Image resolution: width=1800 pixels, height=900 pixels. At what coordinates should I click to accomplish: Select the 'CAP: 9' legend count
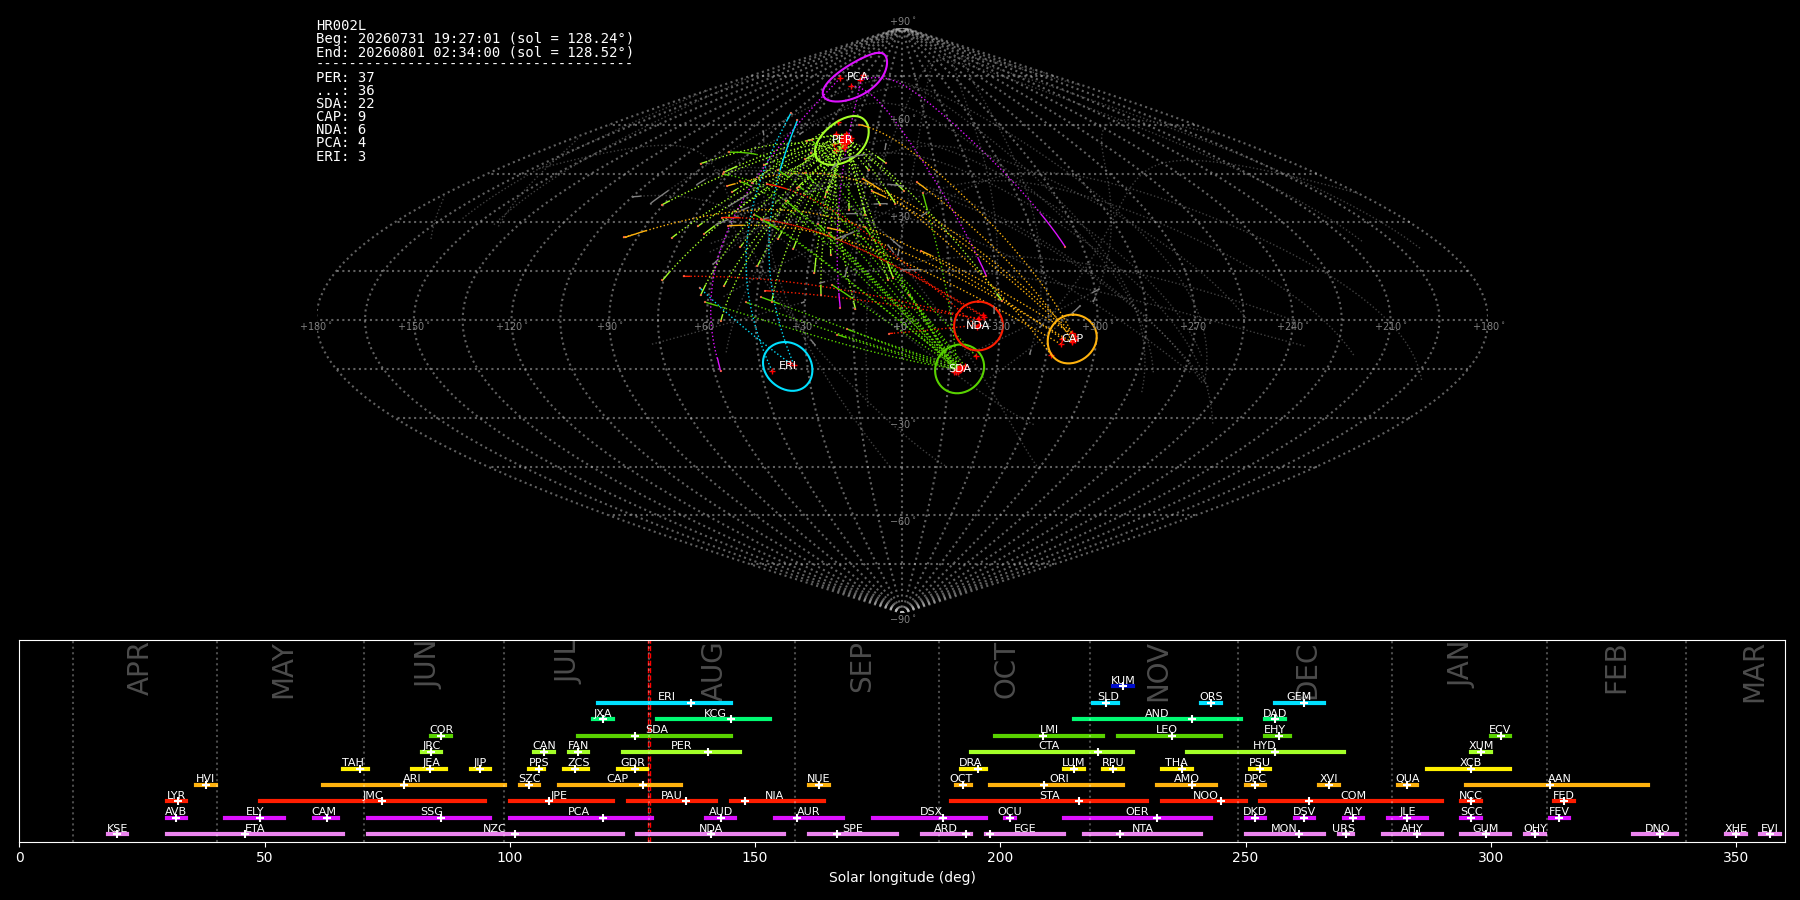[341, 117]
